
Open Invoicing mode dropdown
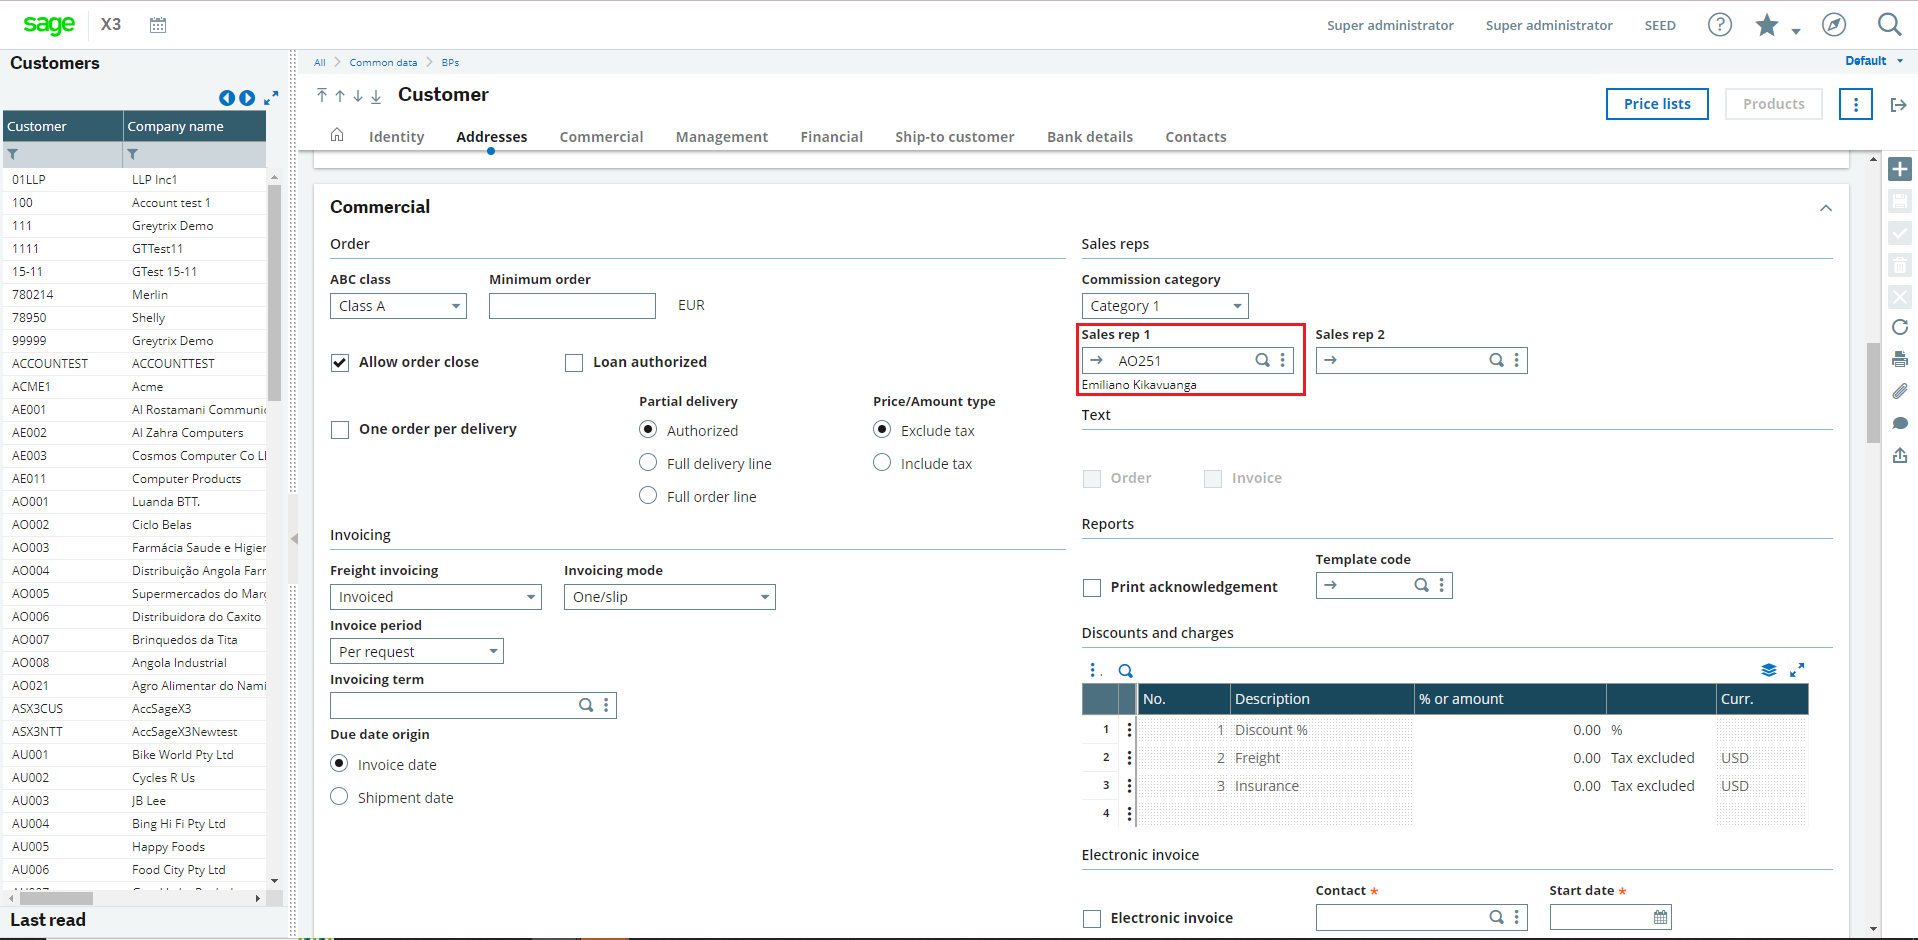point(669,597)
